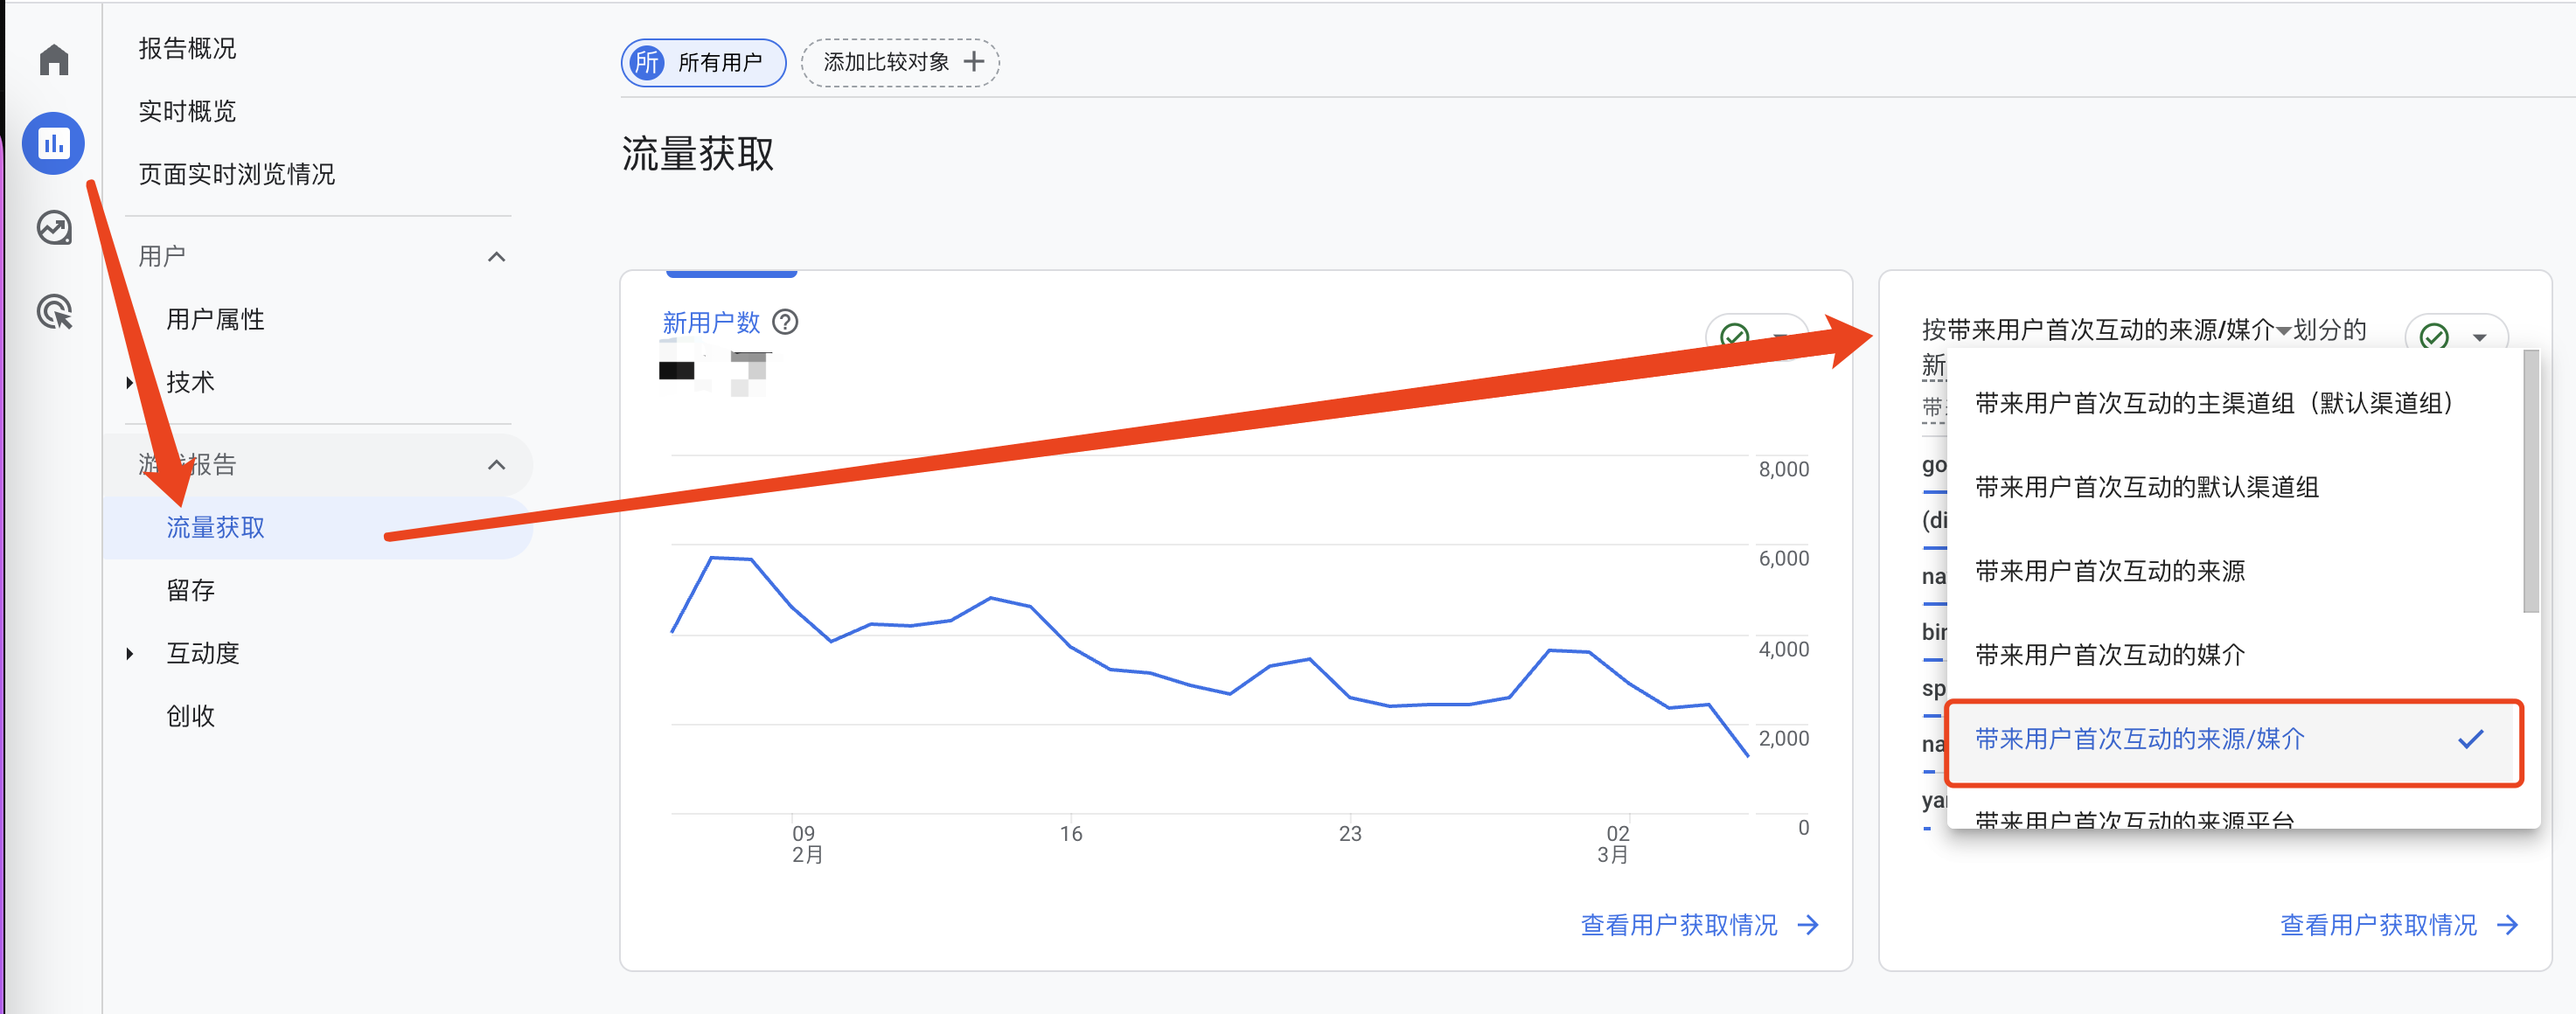Open 实时概览 report
The width and height of the screenshot is (2576, 1014).
(x=187, y=111)
